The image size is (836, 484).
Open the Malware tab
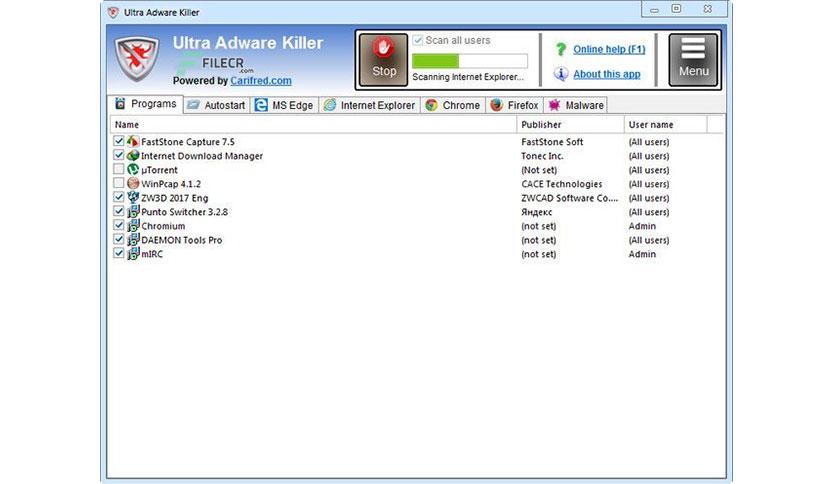click(575, 105)
